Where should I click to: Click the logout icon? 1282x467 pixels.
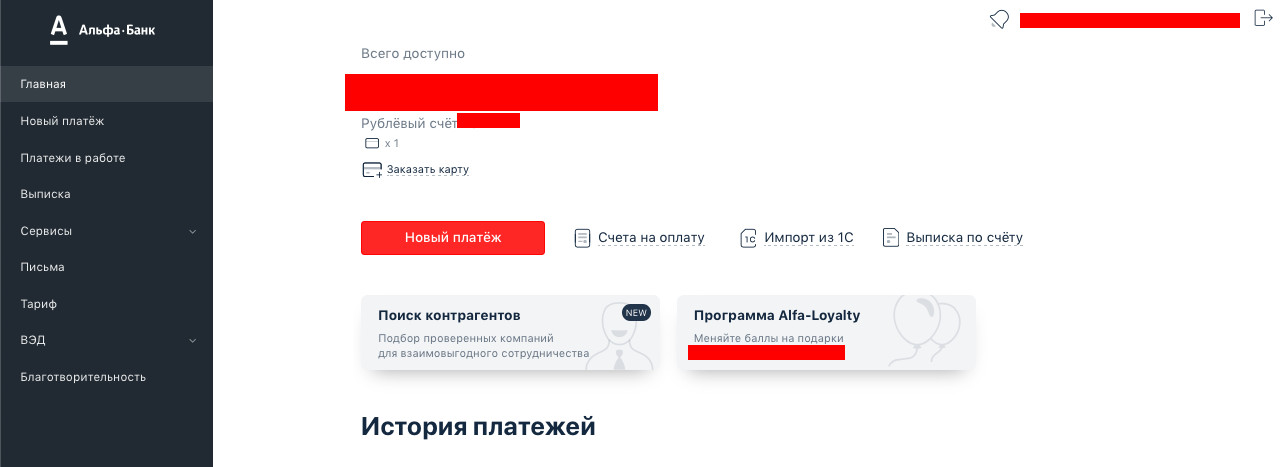pyautogui.click(x=1262, y=18)
